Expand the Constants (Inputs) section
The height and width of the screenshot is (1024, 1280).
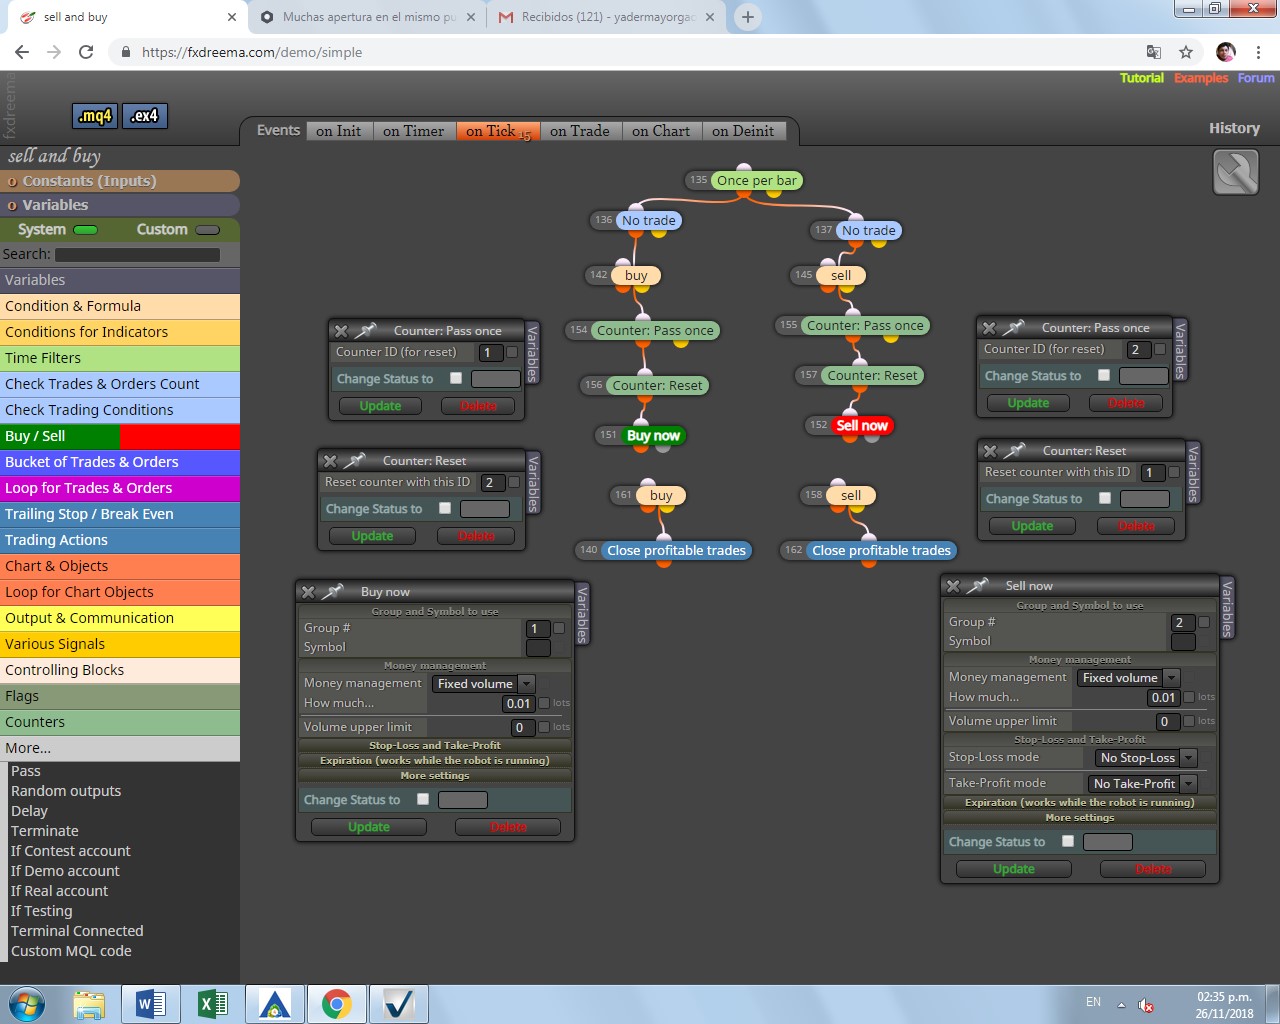120,181
